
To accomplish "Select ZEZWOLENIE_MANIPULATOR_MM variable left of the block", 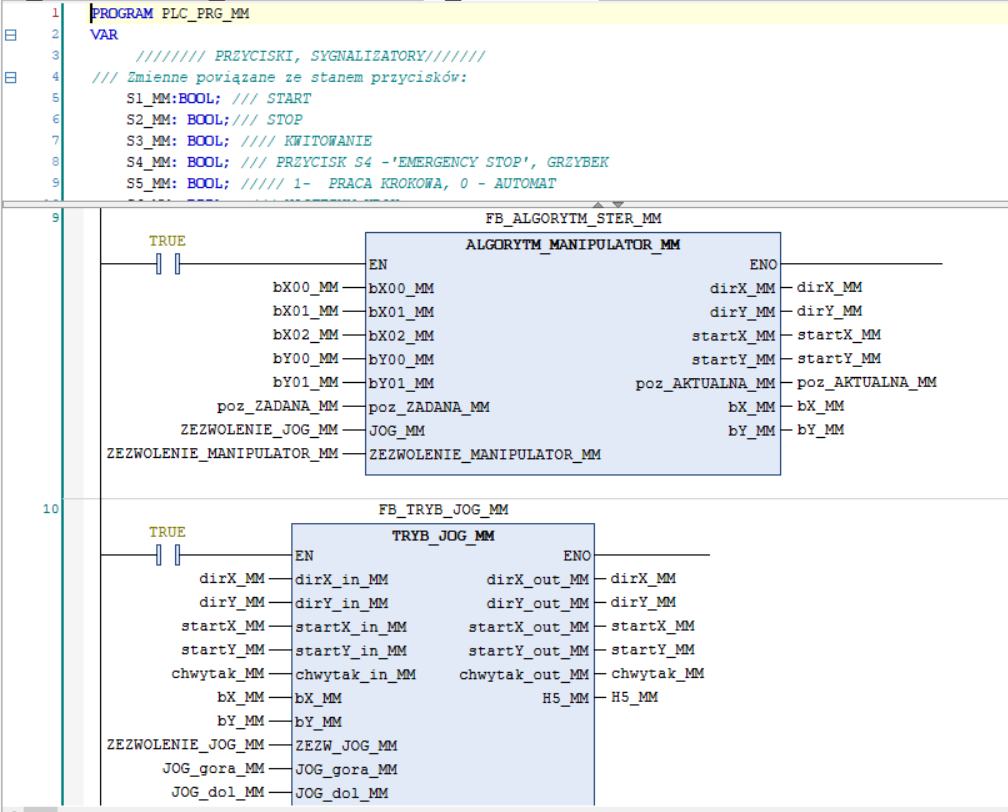I will tap(222, 453).
